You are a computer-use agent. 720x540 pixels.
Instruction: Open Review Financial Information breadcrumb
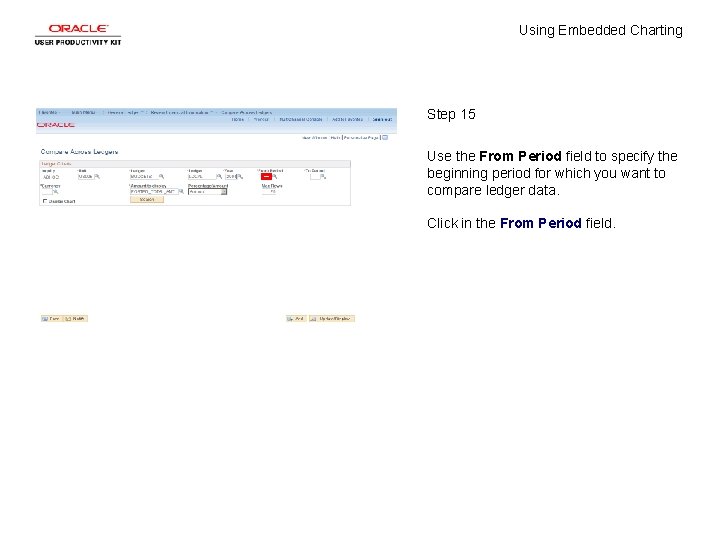click(179, 112)
